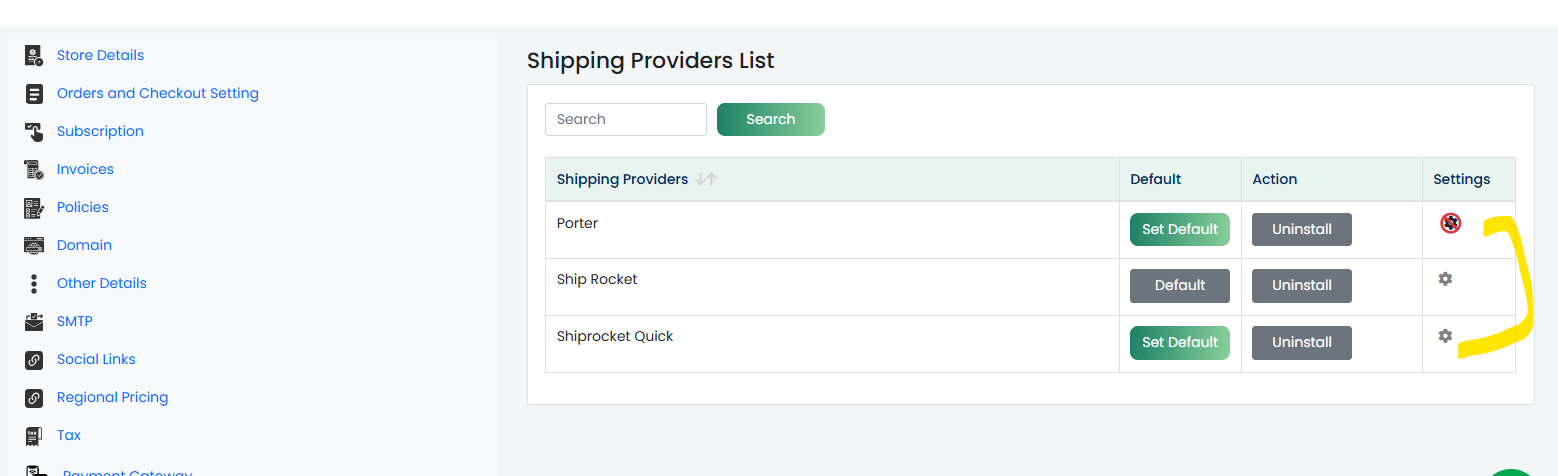Click the green Search button

771,119
